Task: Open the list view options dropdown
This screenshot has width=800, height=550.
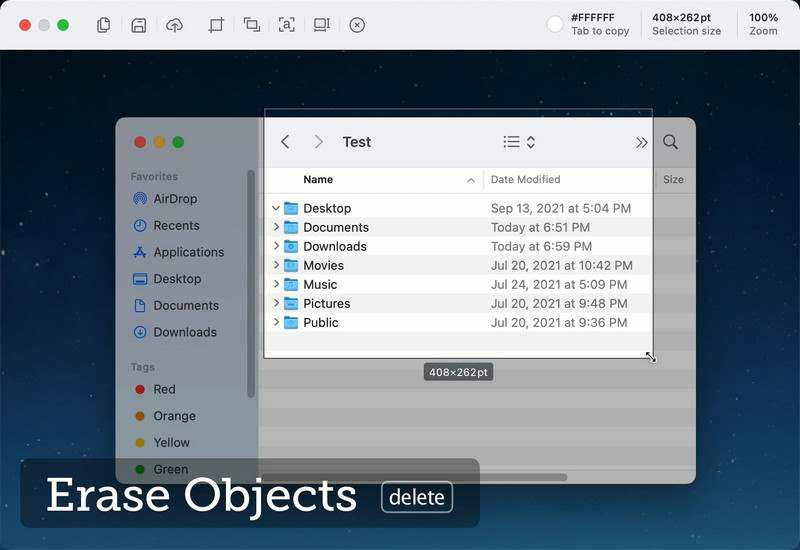Action: pyautogui.click(x=519, y=142)
